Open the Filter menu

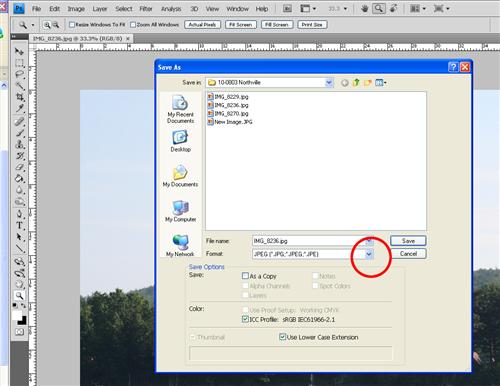[146, 9]
